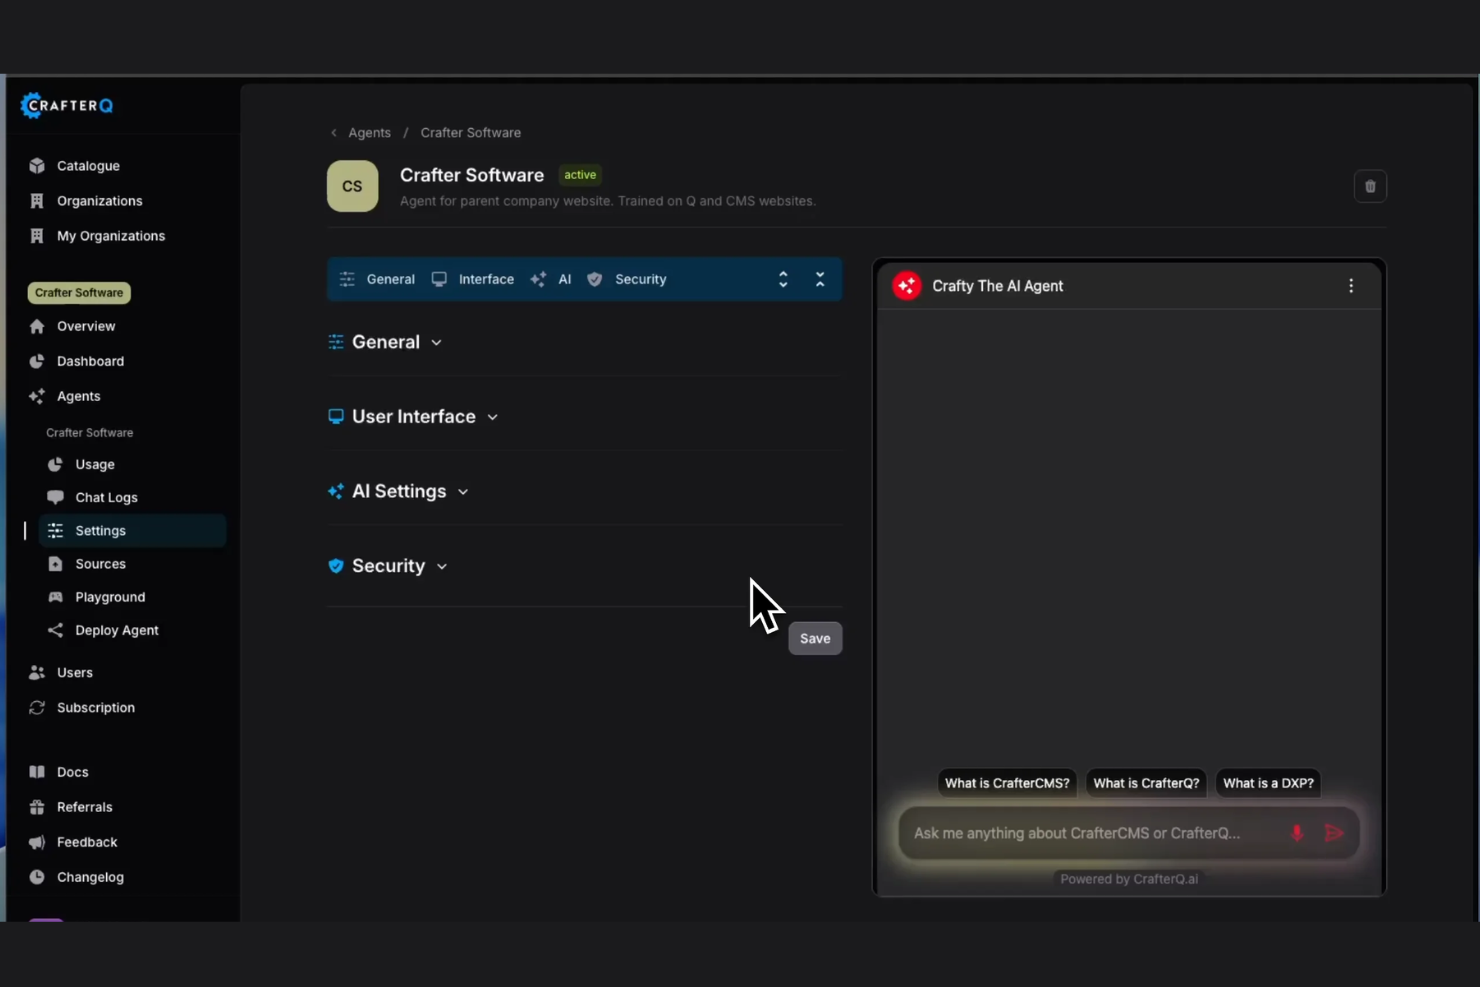Click the Docs book icon
Viewport: 1480px width, 987px height.
37,772
